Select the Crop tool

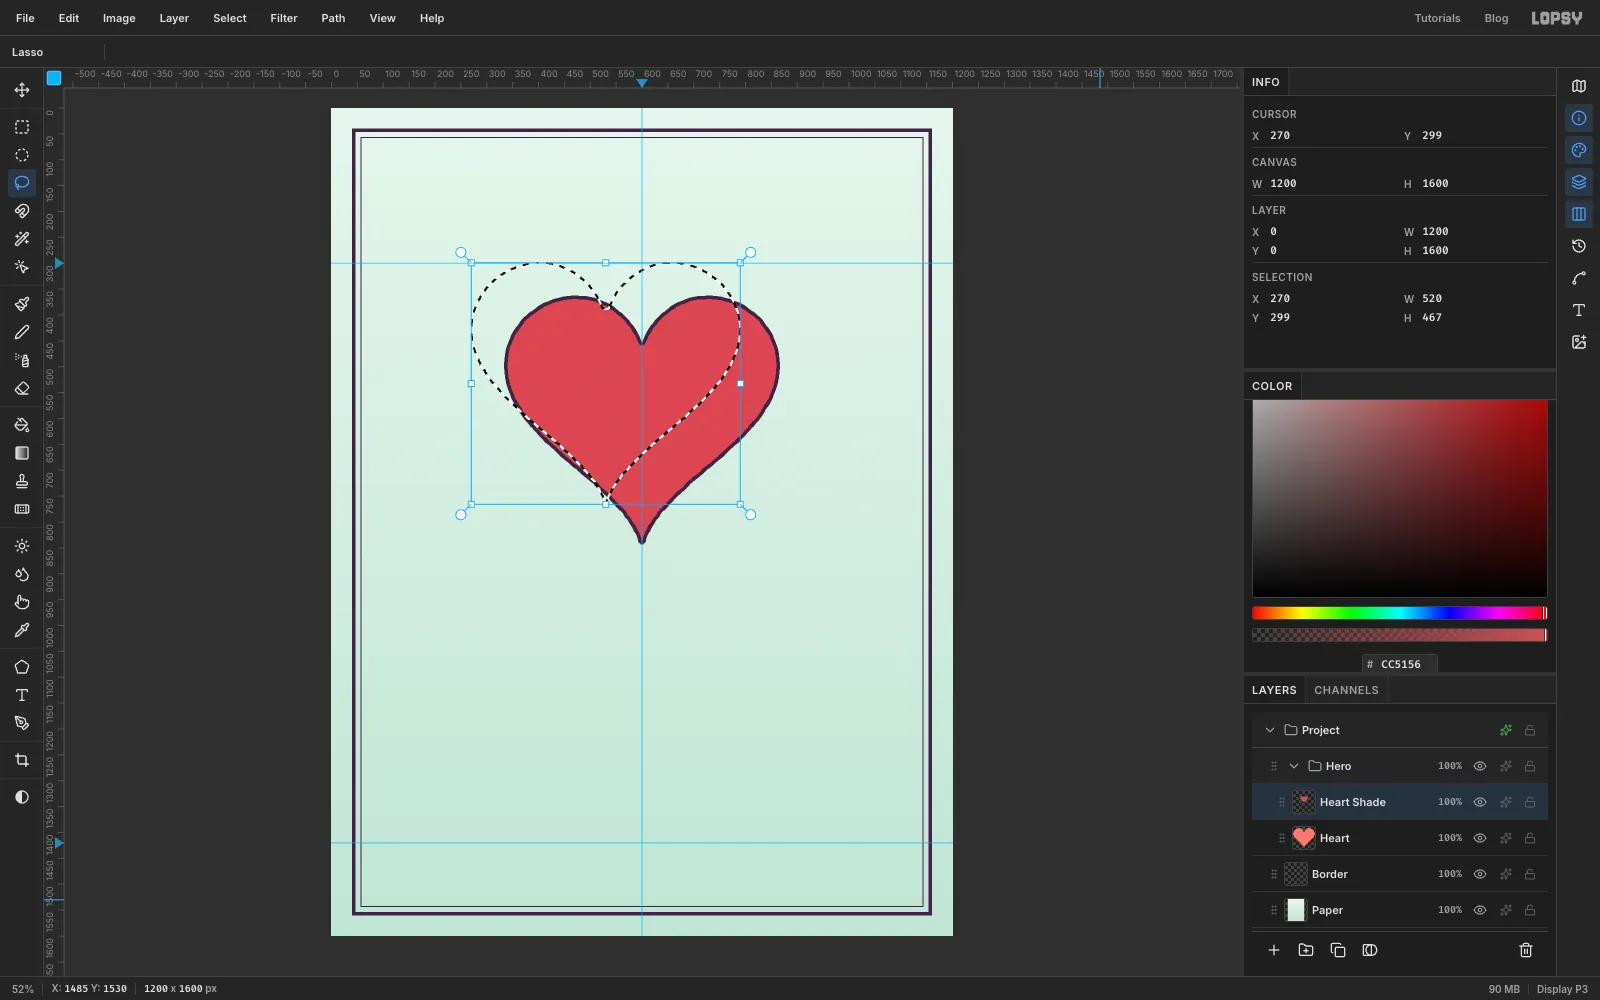[x=22, y=760]
